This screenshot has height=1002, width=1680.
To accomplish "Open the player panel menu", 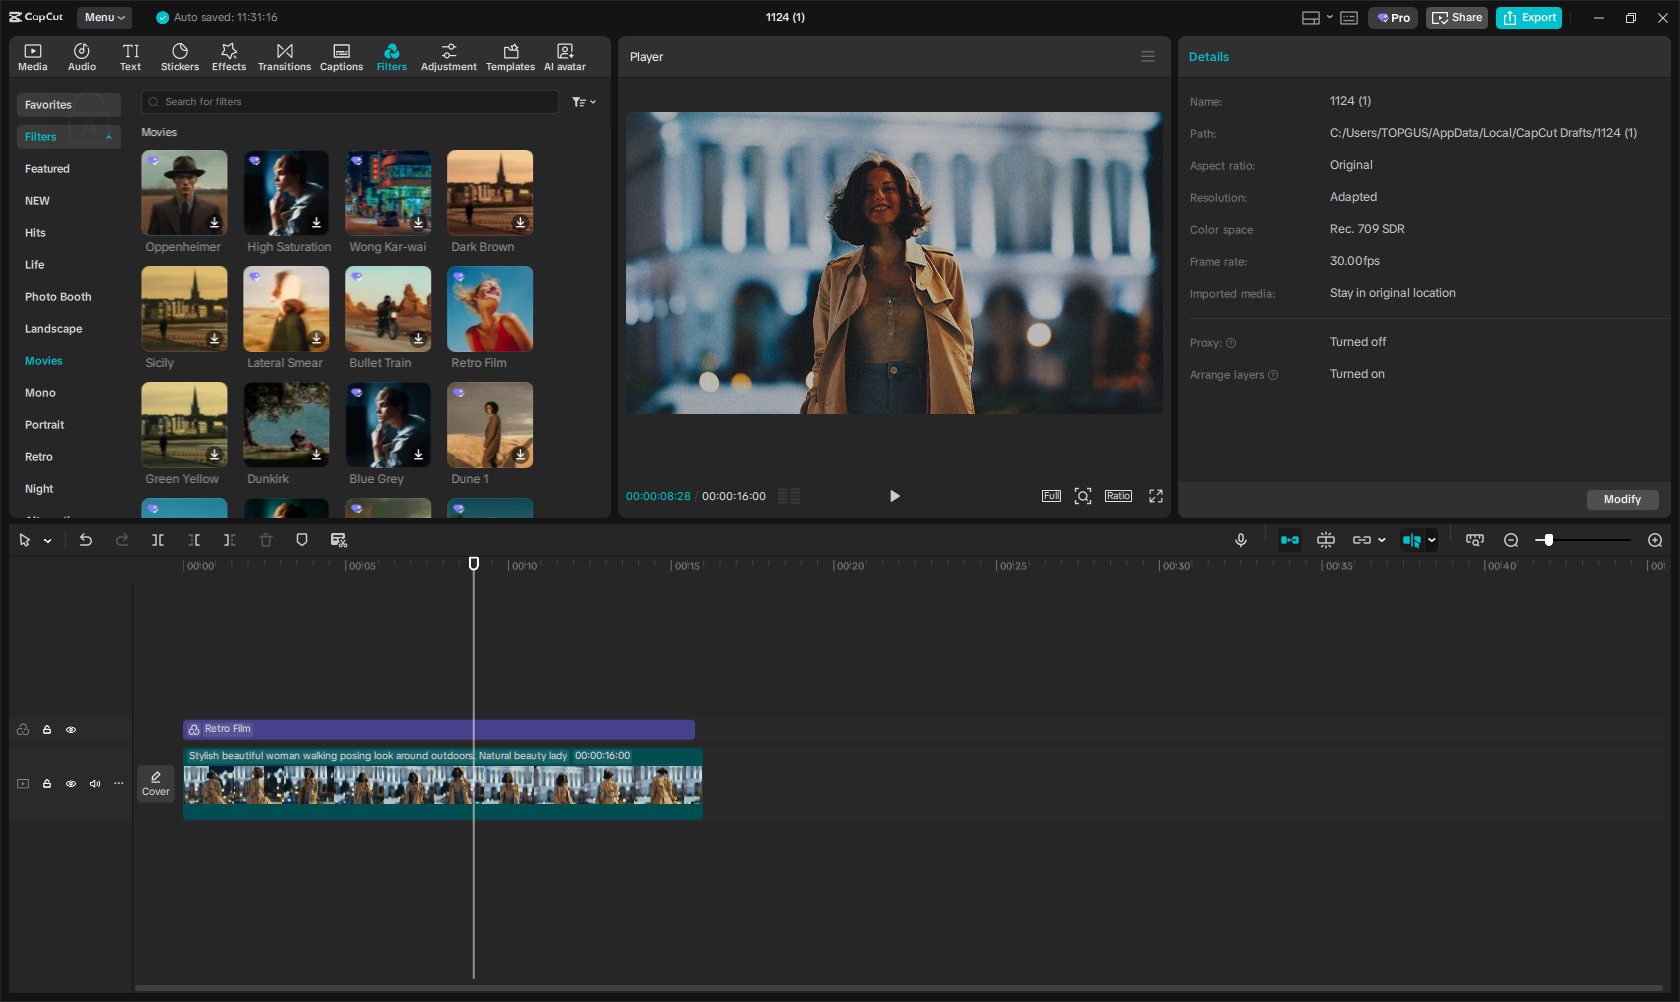I will [1148, 57].
